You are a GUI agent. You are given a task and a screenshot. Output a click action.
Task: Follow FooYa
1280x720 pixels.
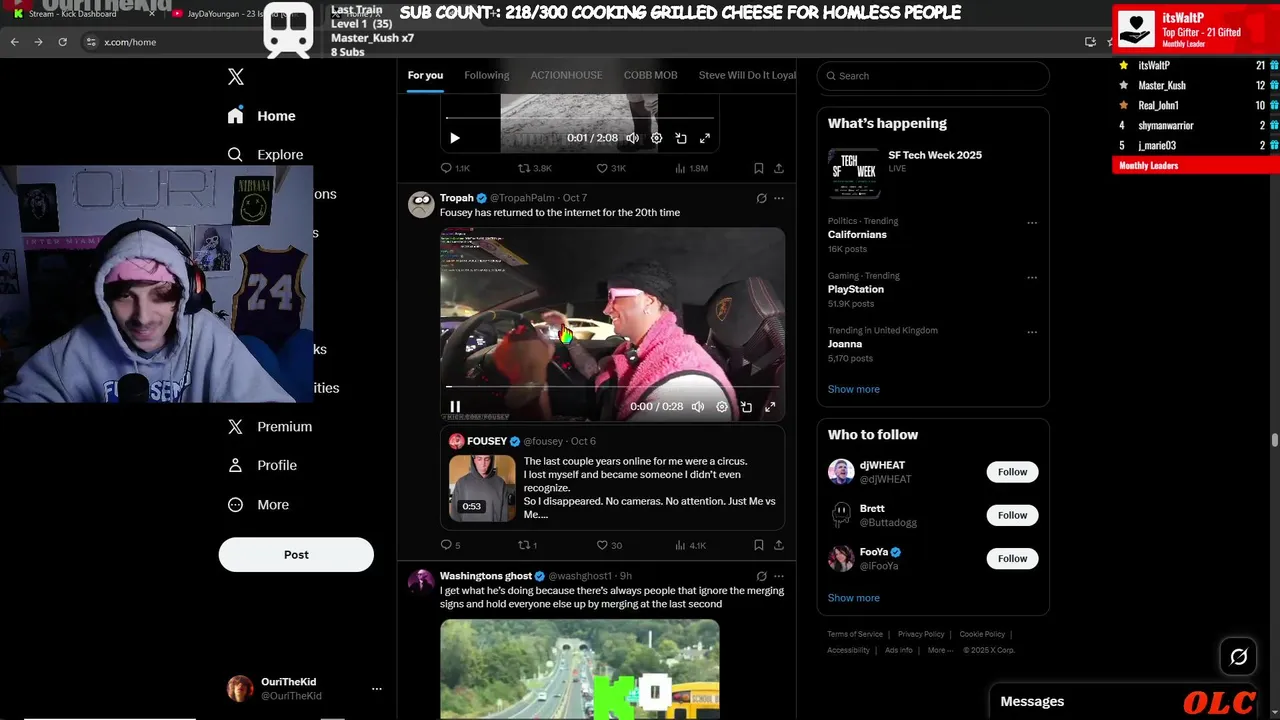coord(1012,558)
